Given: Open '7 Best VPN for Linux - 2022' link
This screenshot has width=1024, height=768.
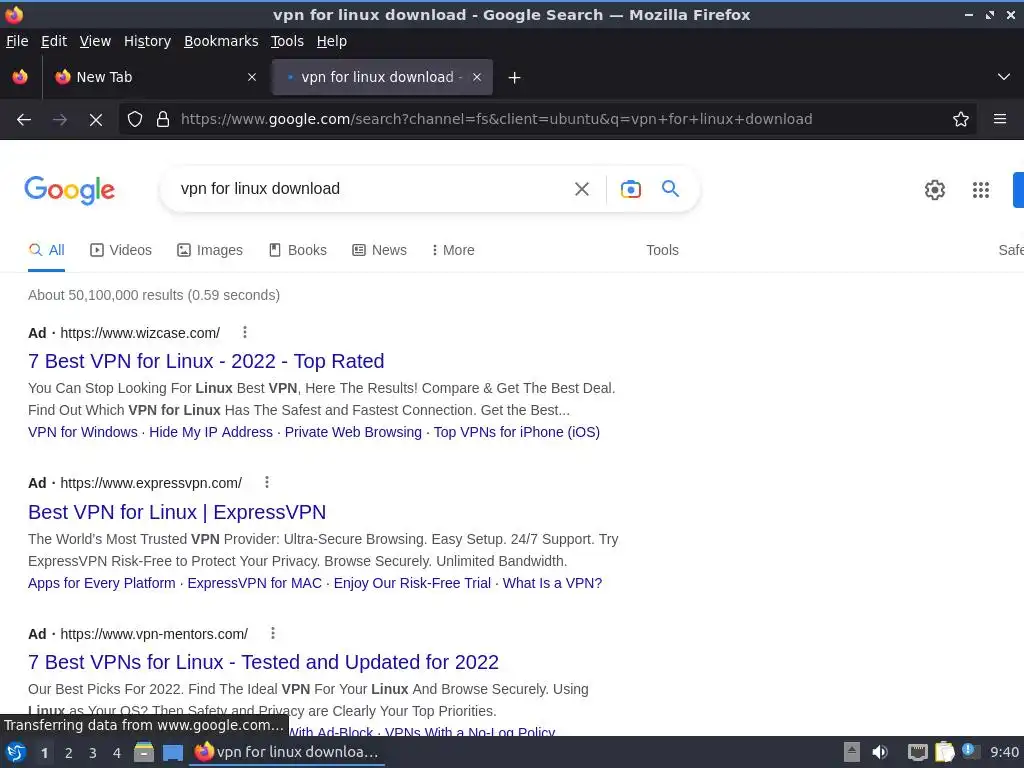Looking at the screenshot, I should 206,361.
